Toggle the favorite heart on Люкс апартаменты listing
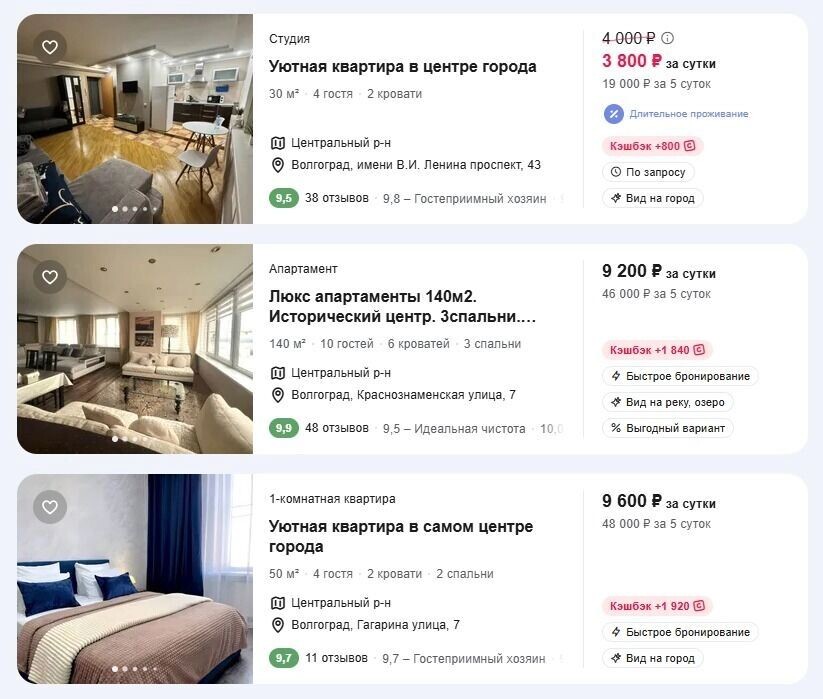This screenshot has height=699, width=823. click(49, 277)
